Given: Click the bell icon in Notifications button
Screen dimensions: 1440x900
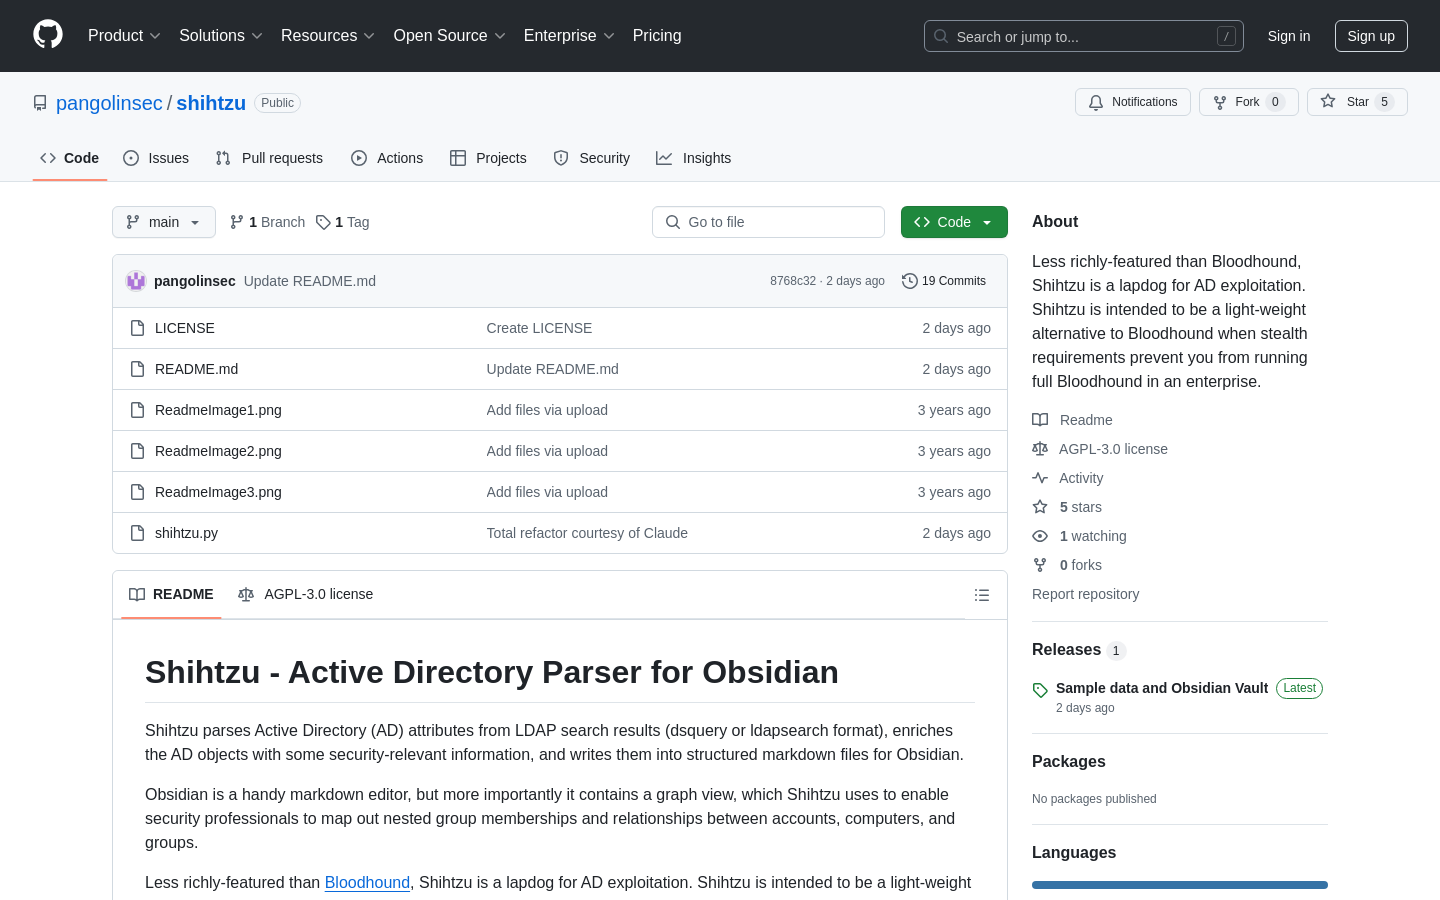Looking at the screenshot, I should tap(1096, 102).
